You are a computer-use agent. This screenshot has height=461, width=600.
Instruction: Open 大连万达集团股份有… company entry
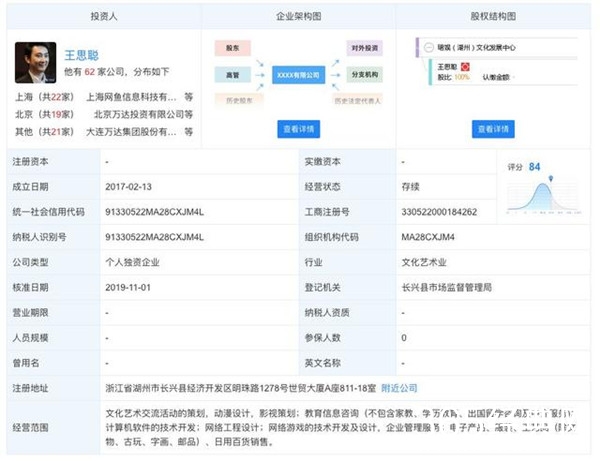(131, 132)
